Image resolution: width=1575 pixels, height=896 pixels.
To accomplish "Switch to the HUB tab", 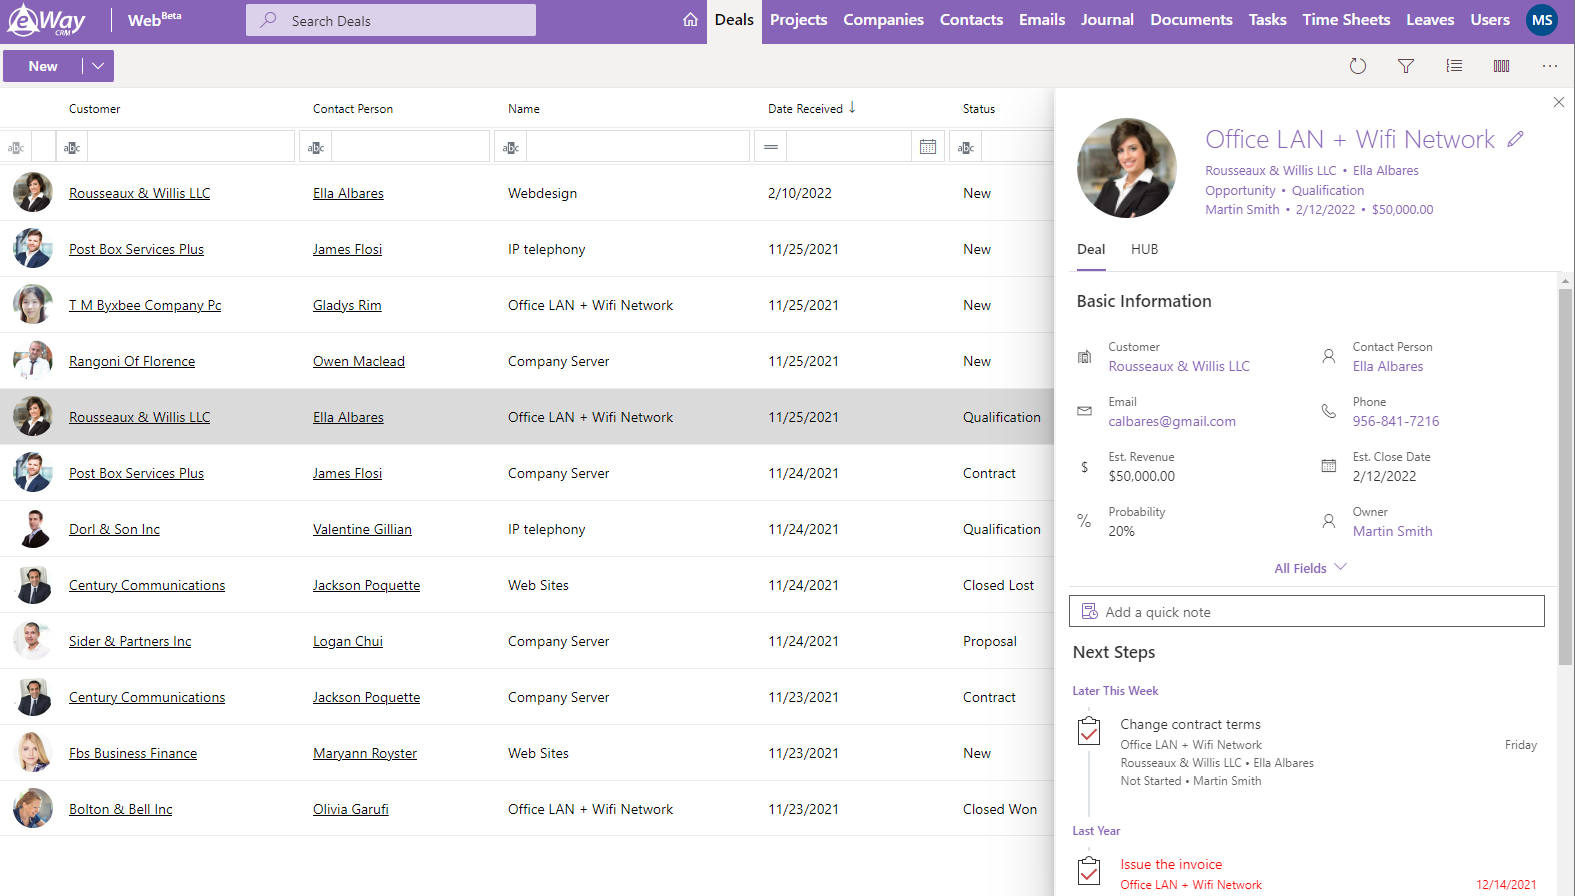I will coord(1144,250).
